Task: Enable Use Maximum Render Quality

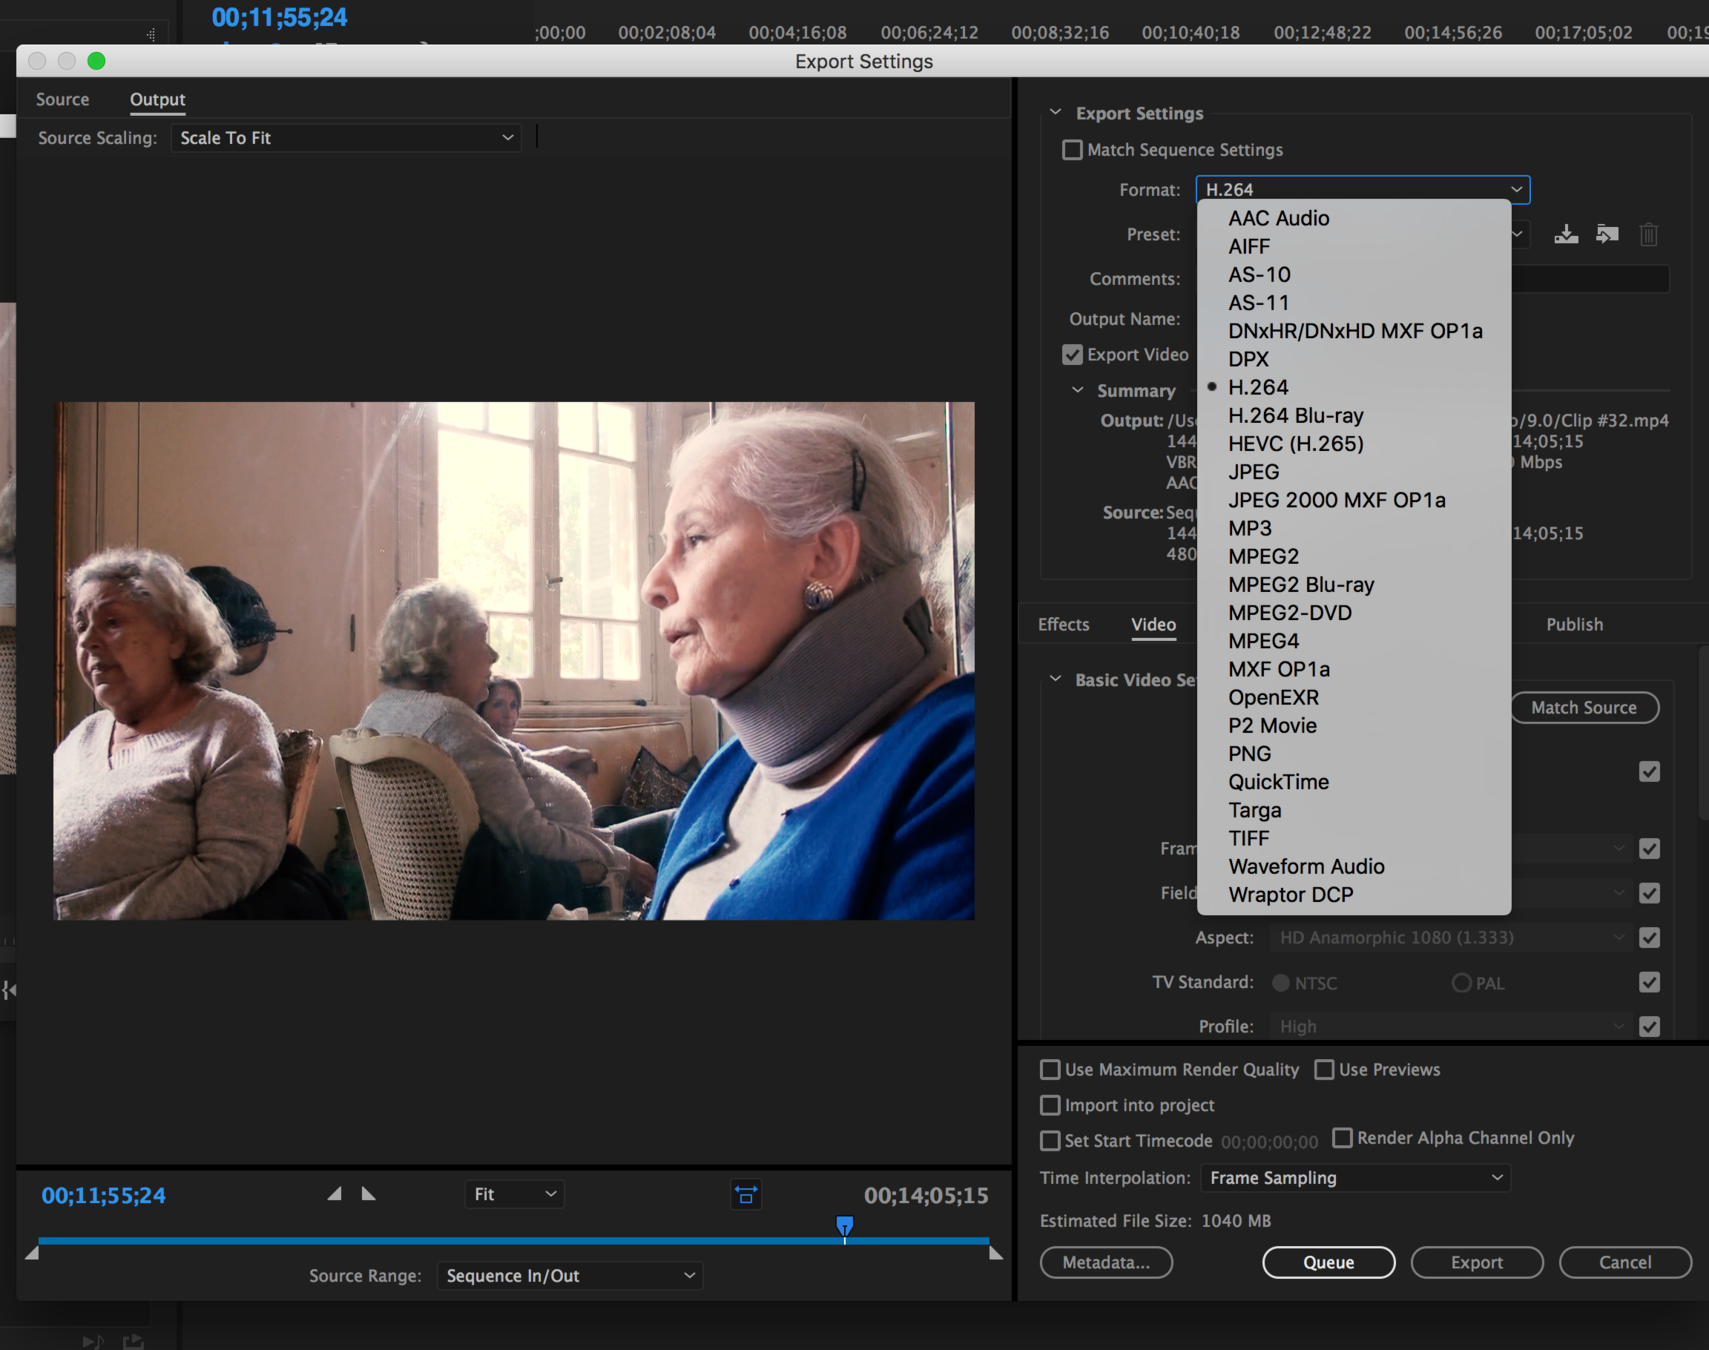Action: pos(1050,1070)
